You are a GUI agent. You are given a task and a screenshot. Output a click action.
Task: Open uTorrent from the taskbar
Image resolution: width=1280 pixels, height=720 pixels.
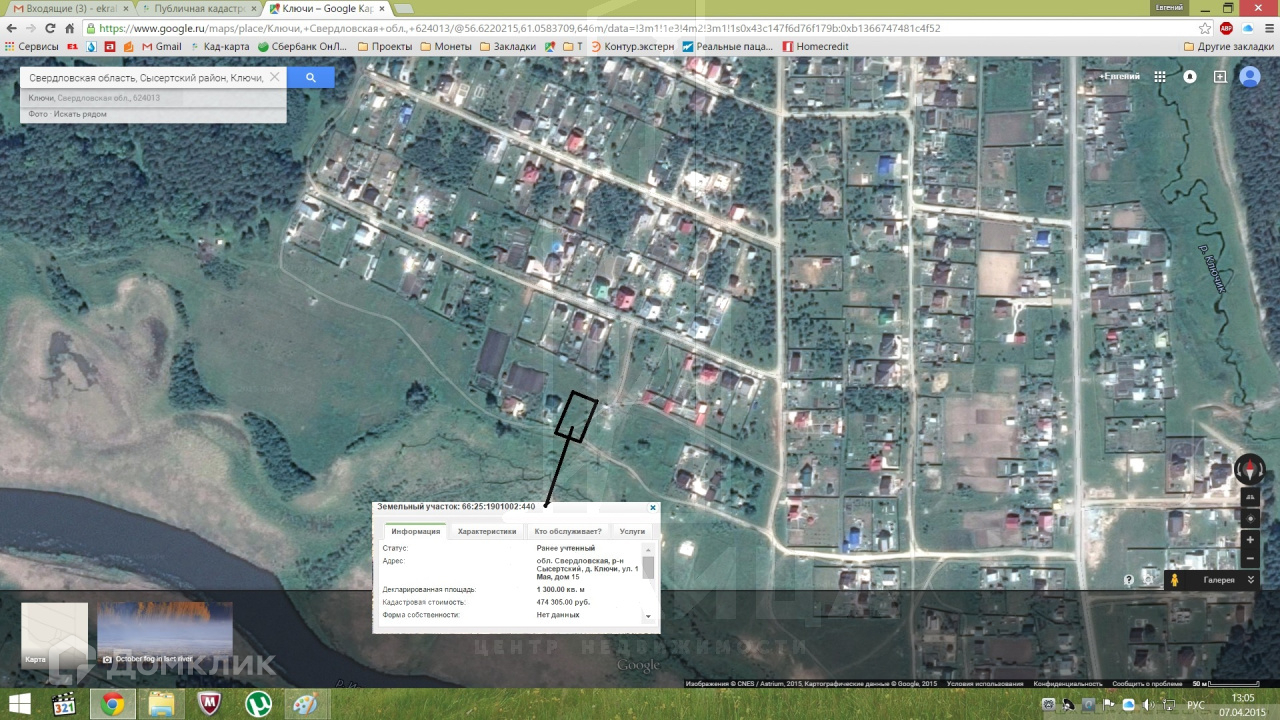pyautogui.click(x=258, y=704)
